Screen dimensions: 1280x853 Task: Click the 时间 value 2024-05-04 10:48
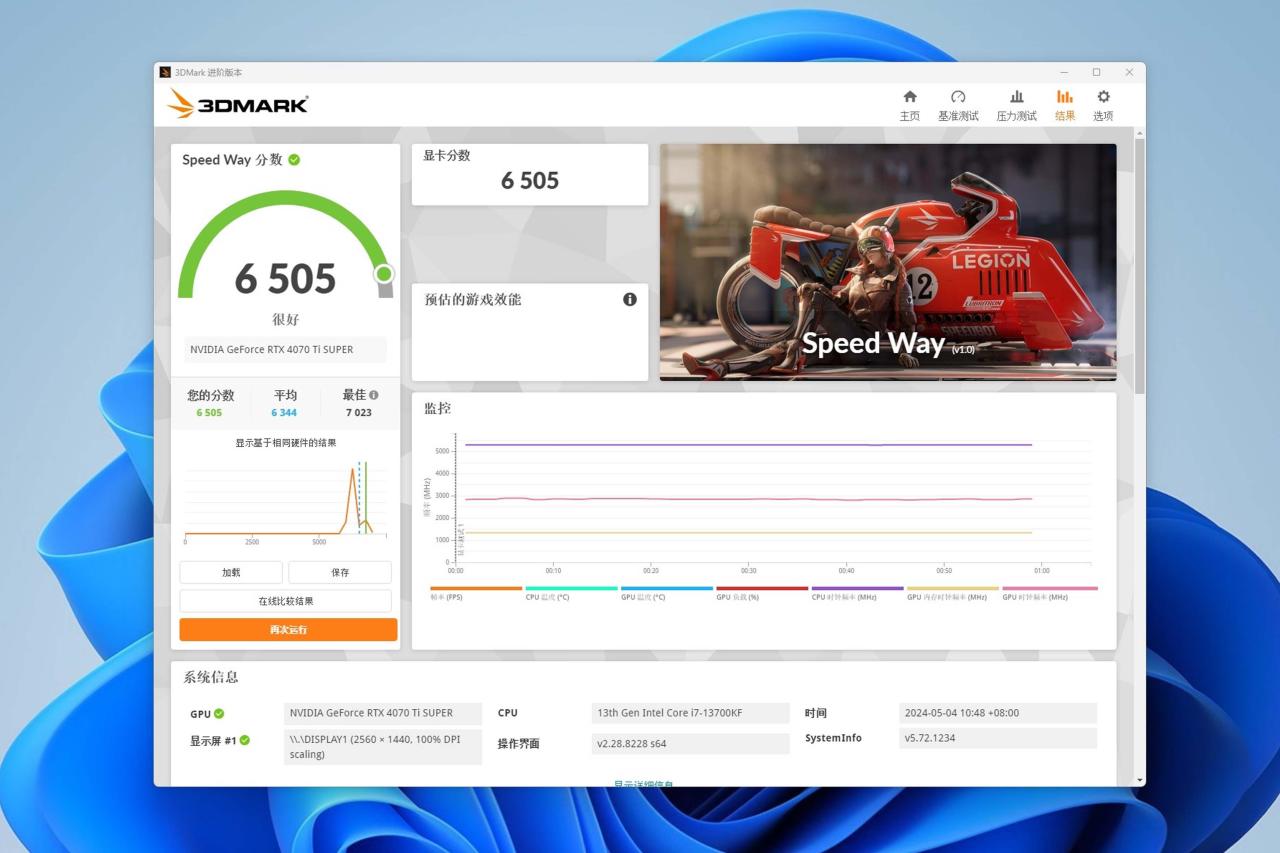[x=998, y=713]
